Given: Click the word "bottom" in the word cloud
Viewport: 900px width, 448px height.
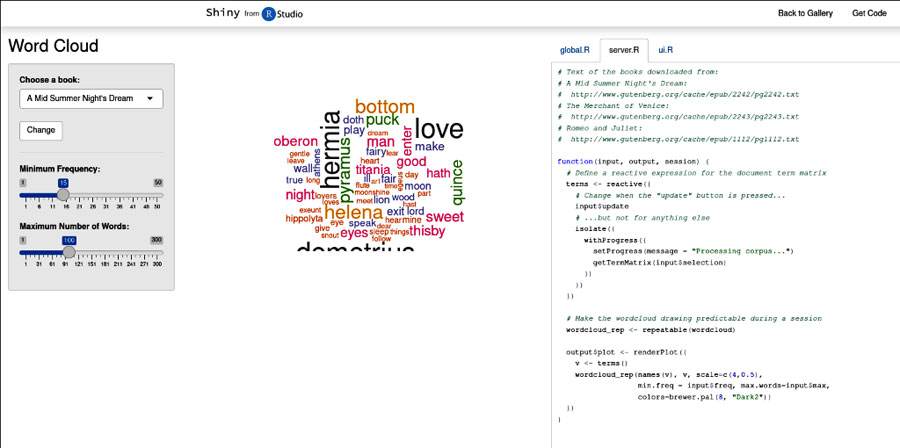Looking at the screenshot, I should (x=385, y=107).
